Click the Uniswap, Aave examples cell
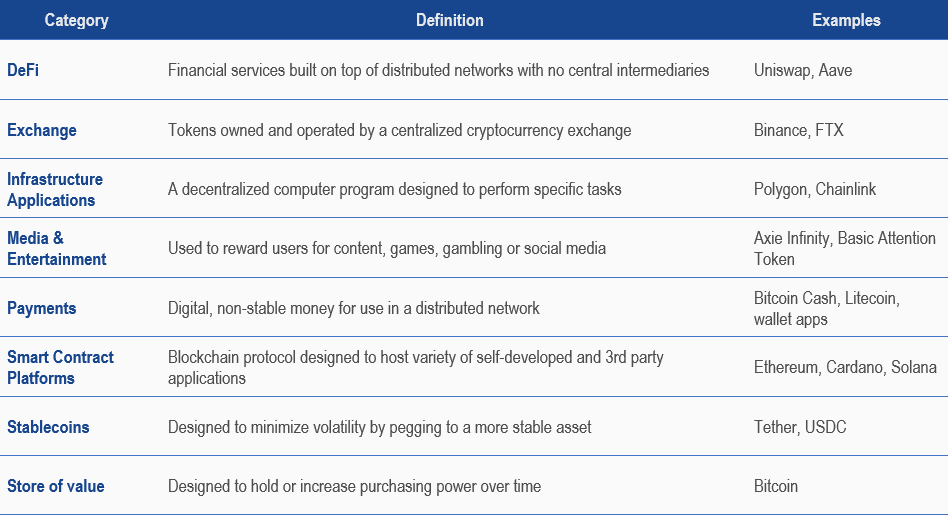Viewport: 948px width, 517px height. [802, 71]
